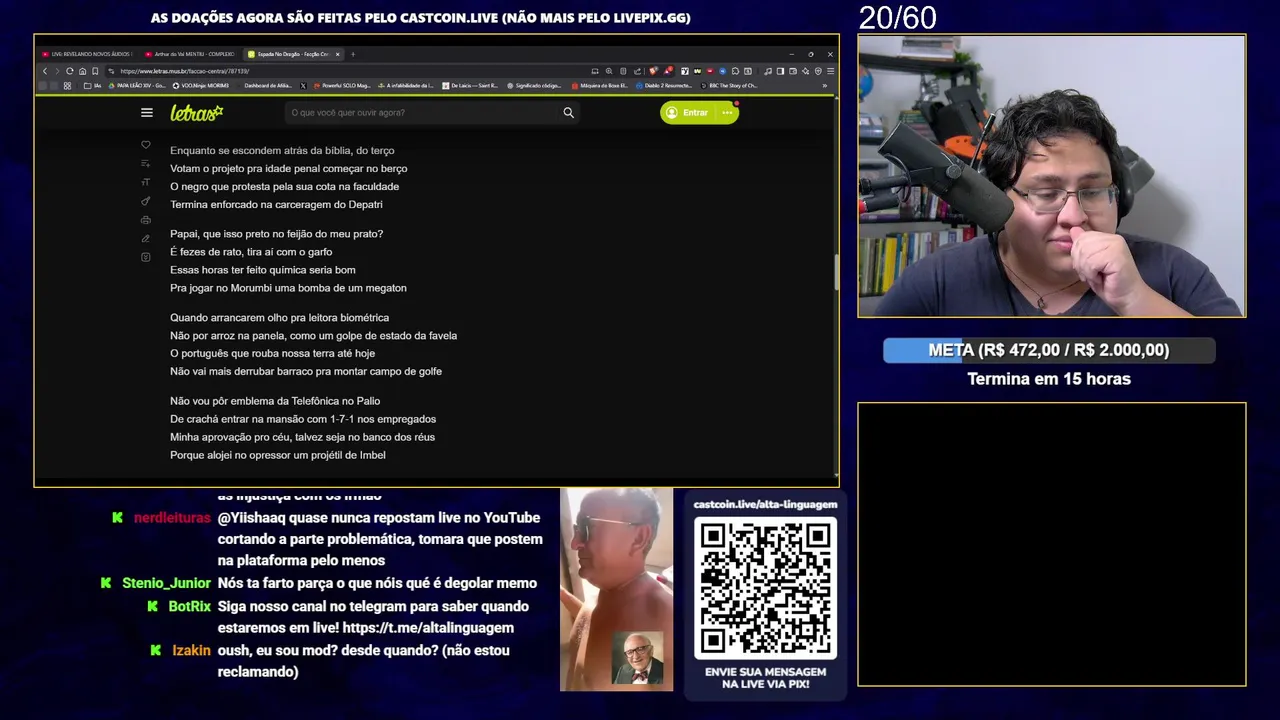Click the castcoin QR code
This screenshot has height=720, width=1280.
[765, 588]
